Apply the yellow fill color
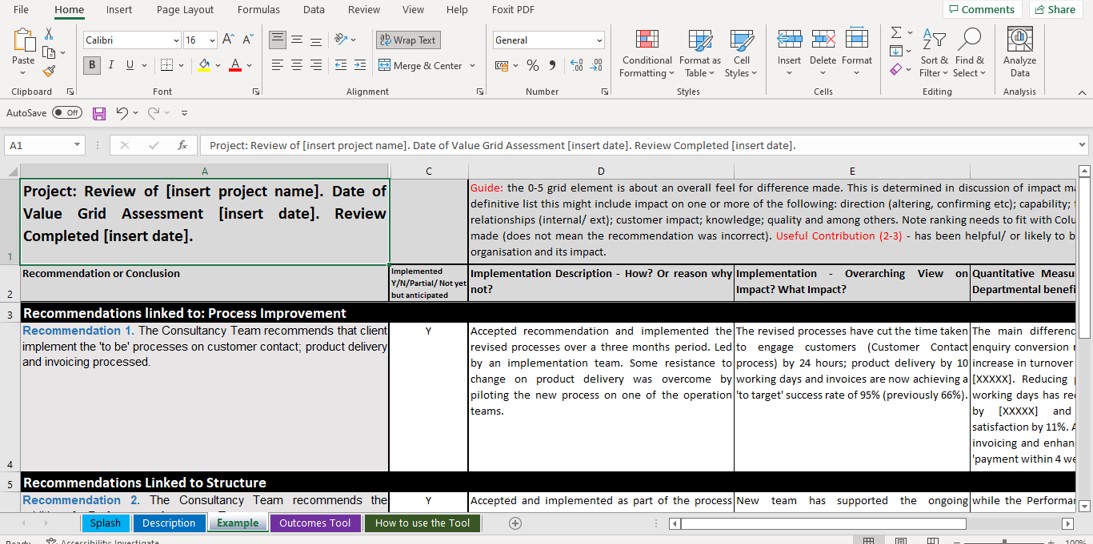 click(x=204, y=66)
